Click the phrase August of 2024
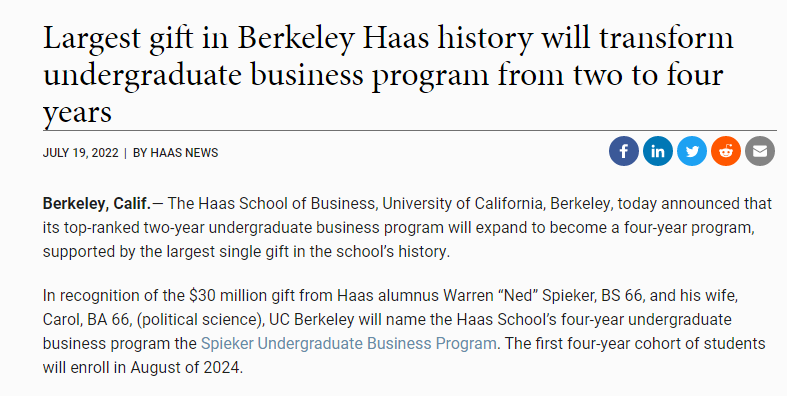787x396 pixels. [185, 368]
